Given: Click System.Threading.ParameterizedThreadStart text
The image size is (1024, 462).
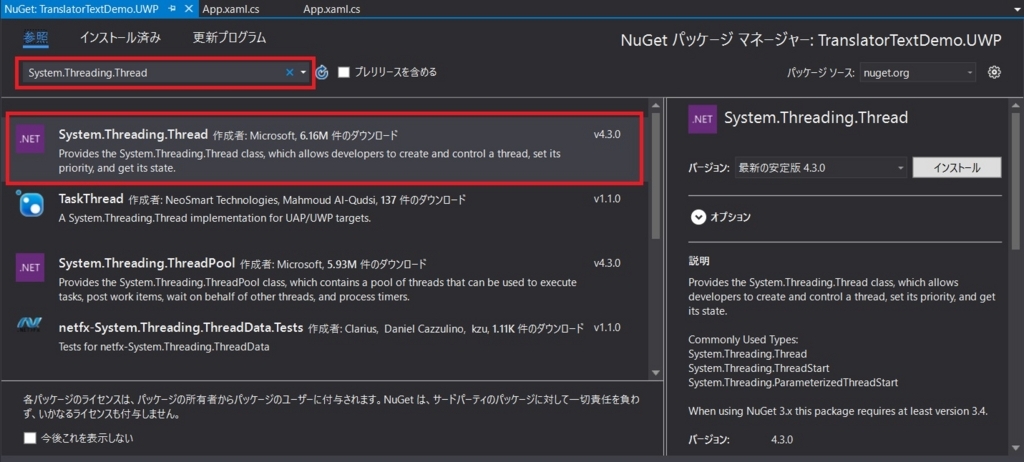Looking at the screenshot, I should tap(793, 382).
